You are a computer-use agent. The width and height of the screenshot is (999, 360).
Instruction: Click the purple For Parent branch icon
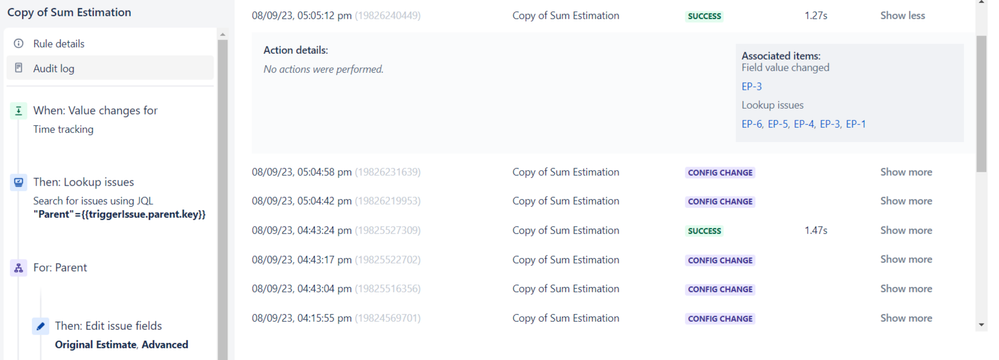pyautogui.click(x=18, y=268)
